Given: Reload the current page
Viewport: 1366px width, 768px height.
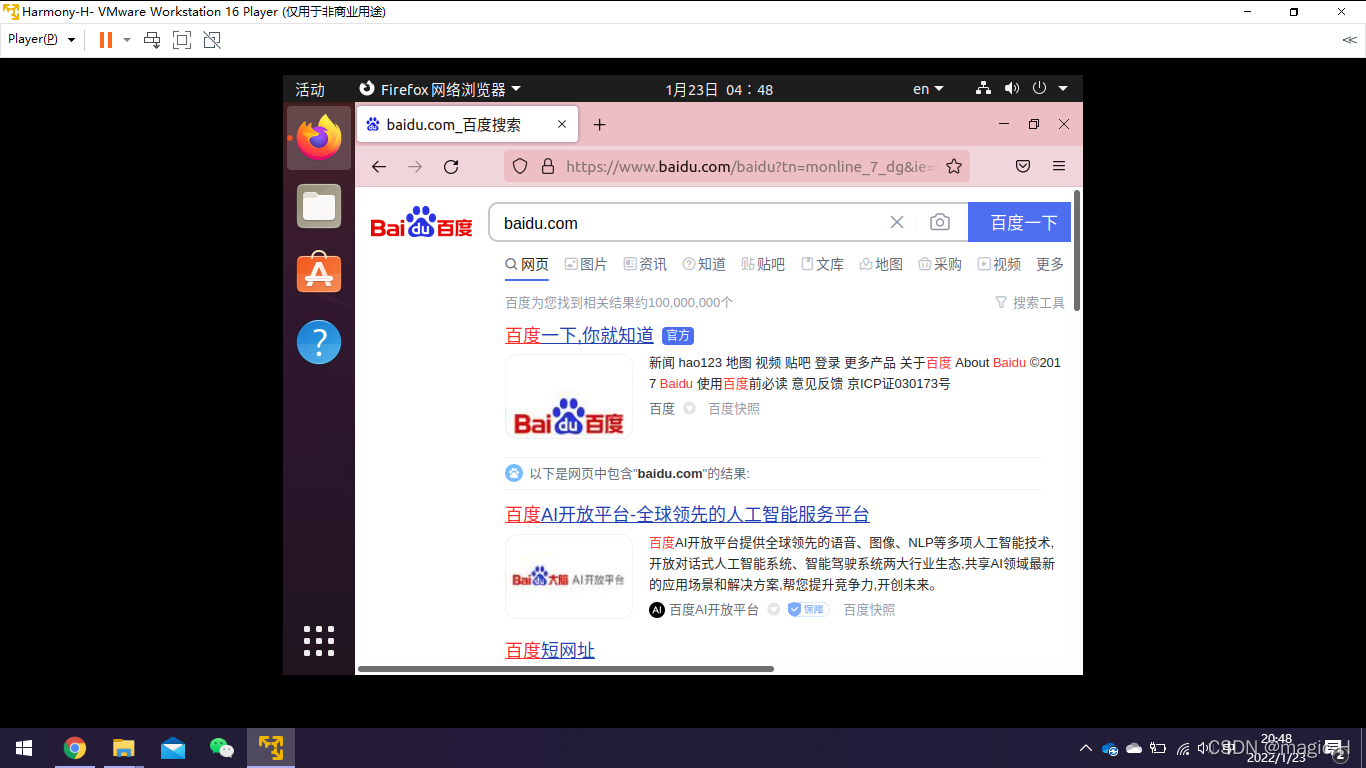Looking at the screenshot, I should [x=451, y=167].
